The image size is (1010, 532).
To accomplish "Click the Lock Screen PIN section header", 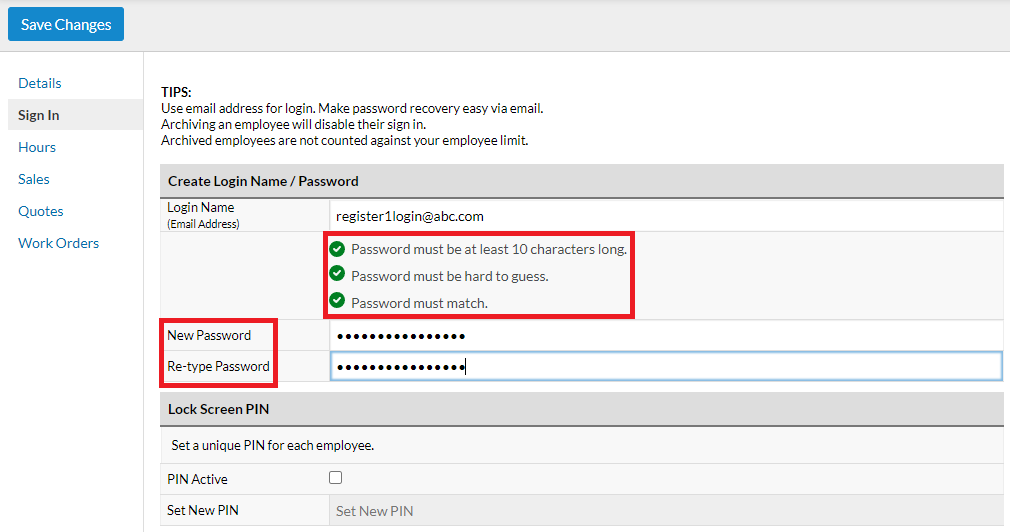I will [218, 409].
